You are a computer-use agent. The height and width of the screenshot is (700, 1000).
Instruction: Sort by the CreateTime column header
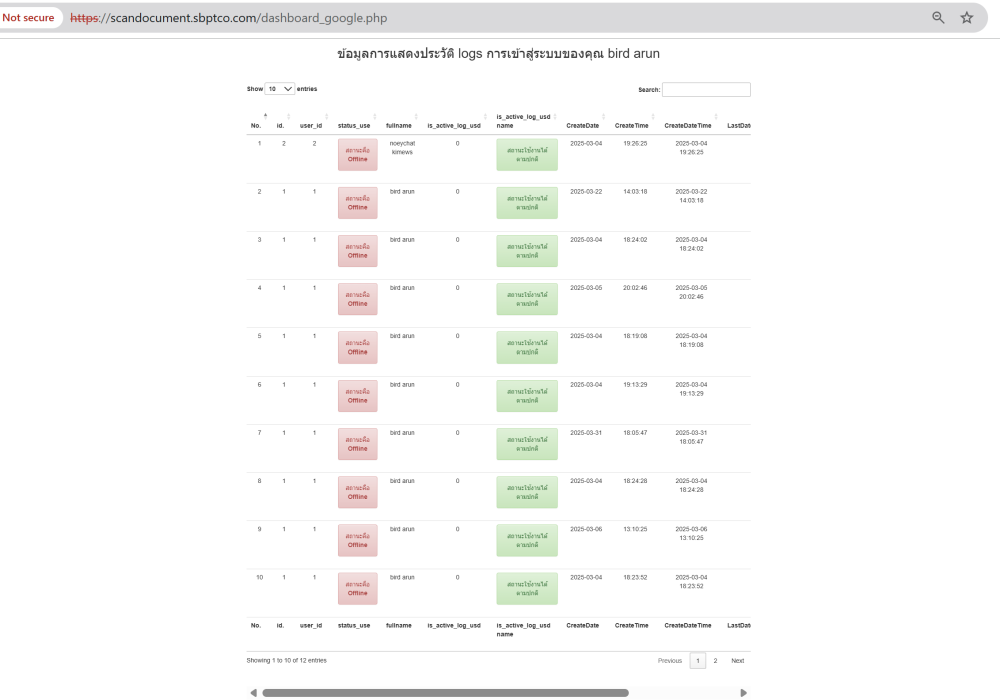[x=631, y=125]
